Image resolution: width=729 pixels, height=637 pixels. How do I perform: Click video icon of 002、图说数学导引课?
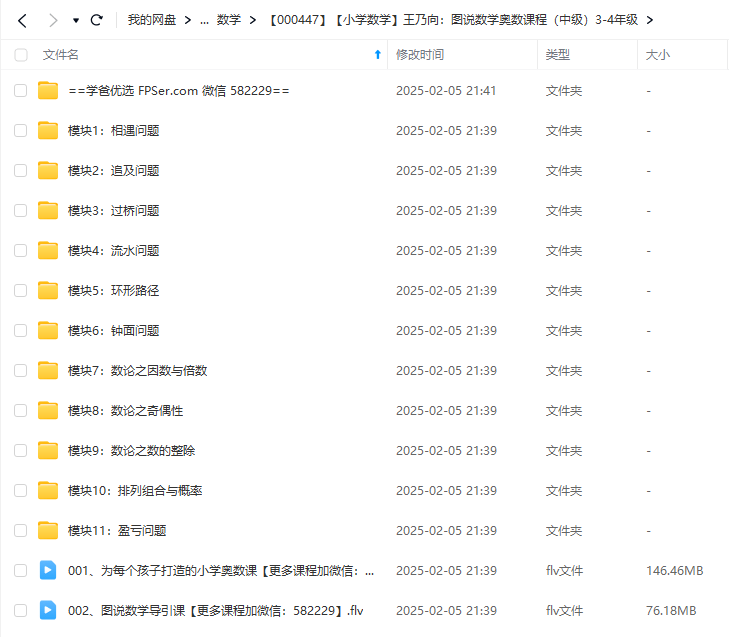[48, 610]
